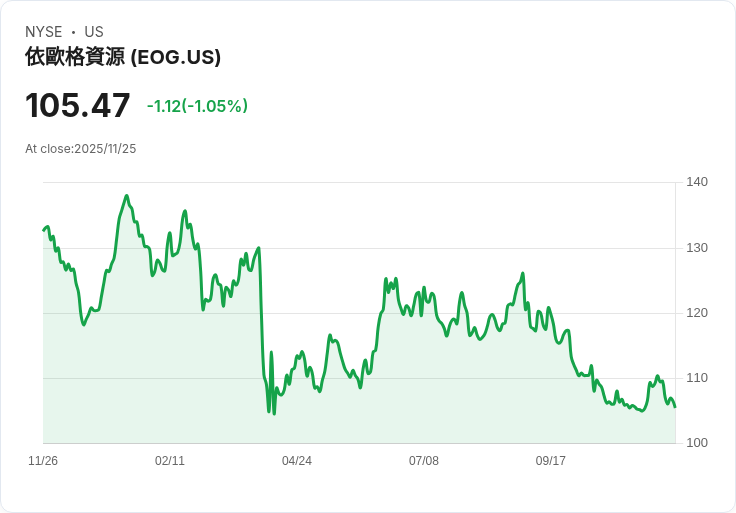Image resolution: width=736 pixels, height=513 pixels.
Task: Click the EOG.US stock title
Action: (x=123, y=57)
